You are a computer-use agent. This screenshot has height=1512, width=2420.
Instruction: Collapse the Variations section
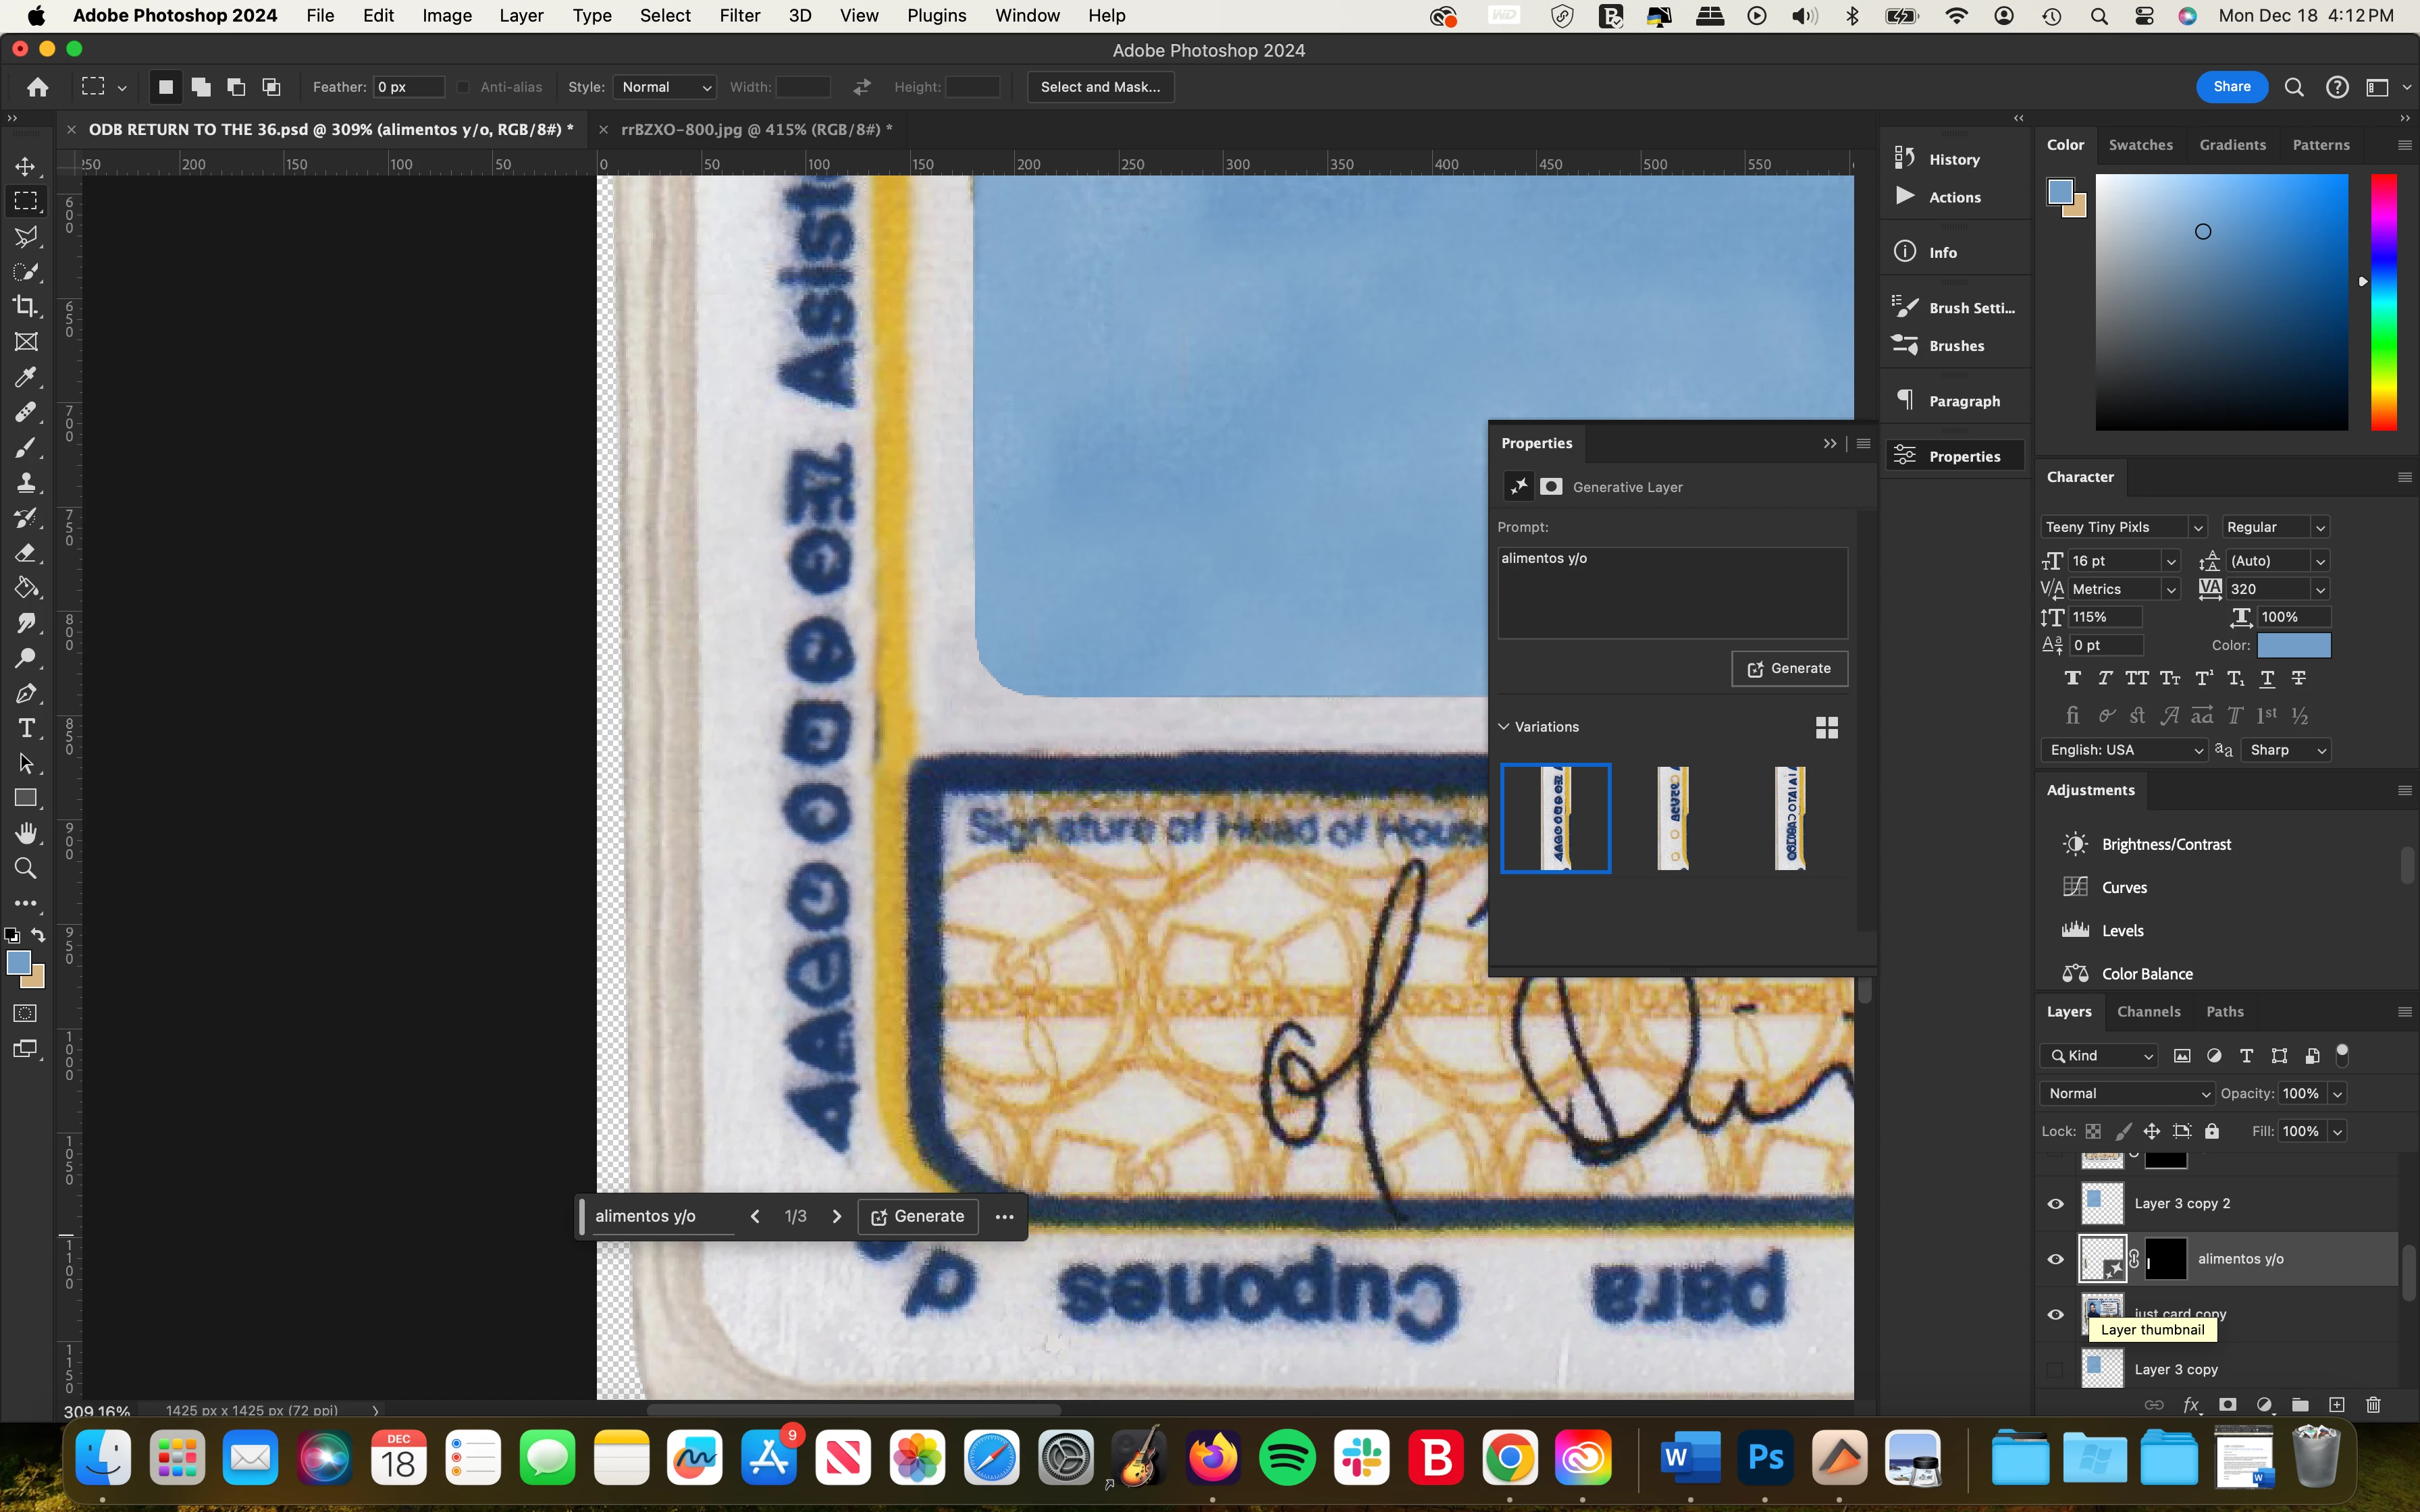pyautogui.click(x=1503, y=727)
